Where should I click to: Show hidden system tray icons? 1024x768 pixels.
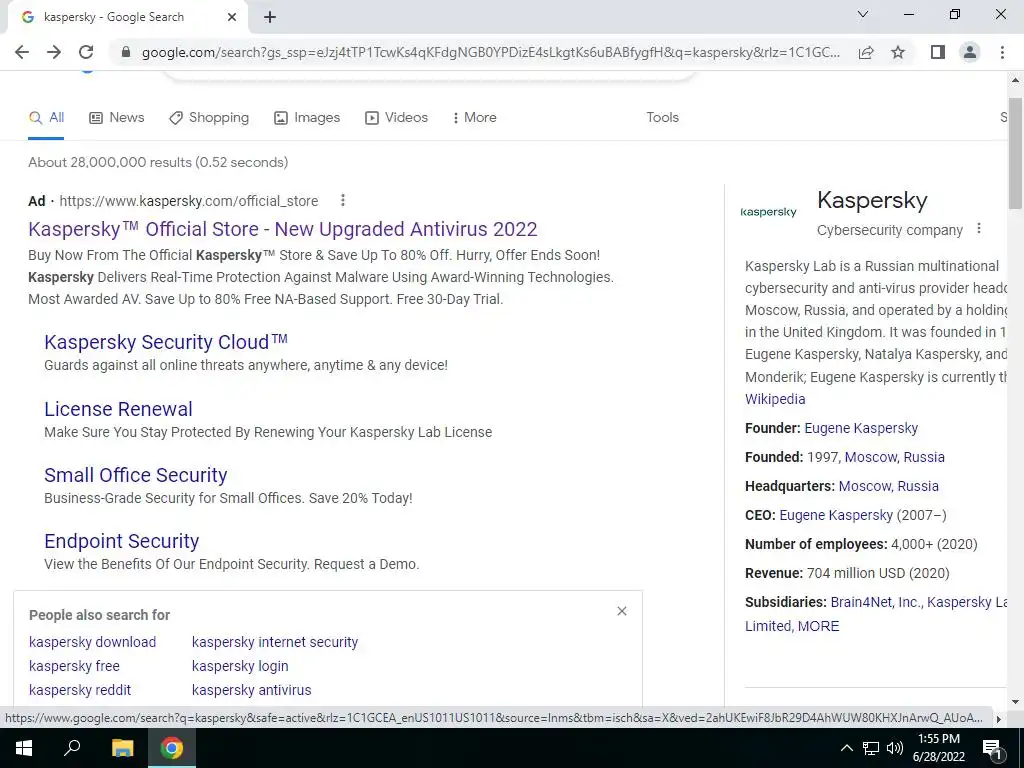click(846, 748)
